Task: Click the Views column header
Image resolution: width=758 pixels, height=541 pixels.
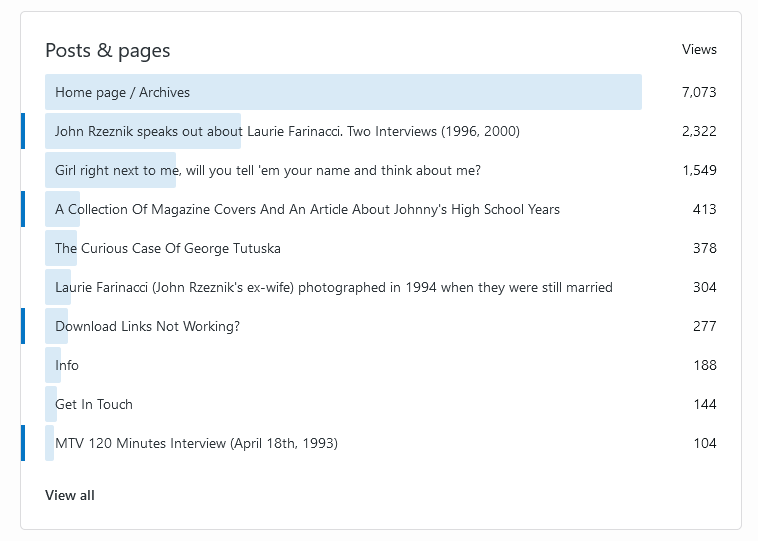Action: coord(699,49)
